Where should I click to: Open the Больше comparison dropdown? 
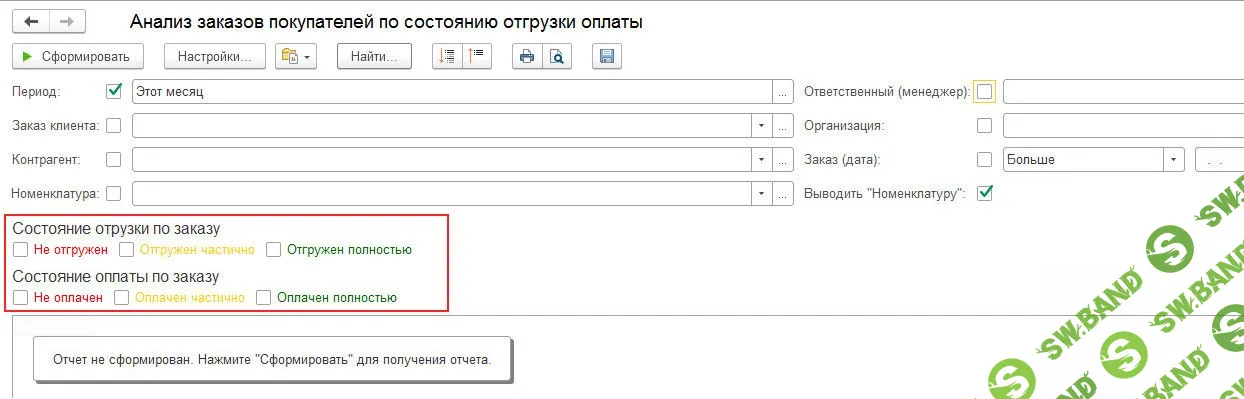click(x=1175, y=159)
